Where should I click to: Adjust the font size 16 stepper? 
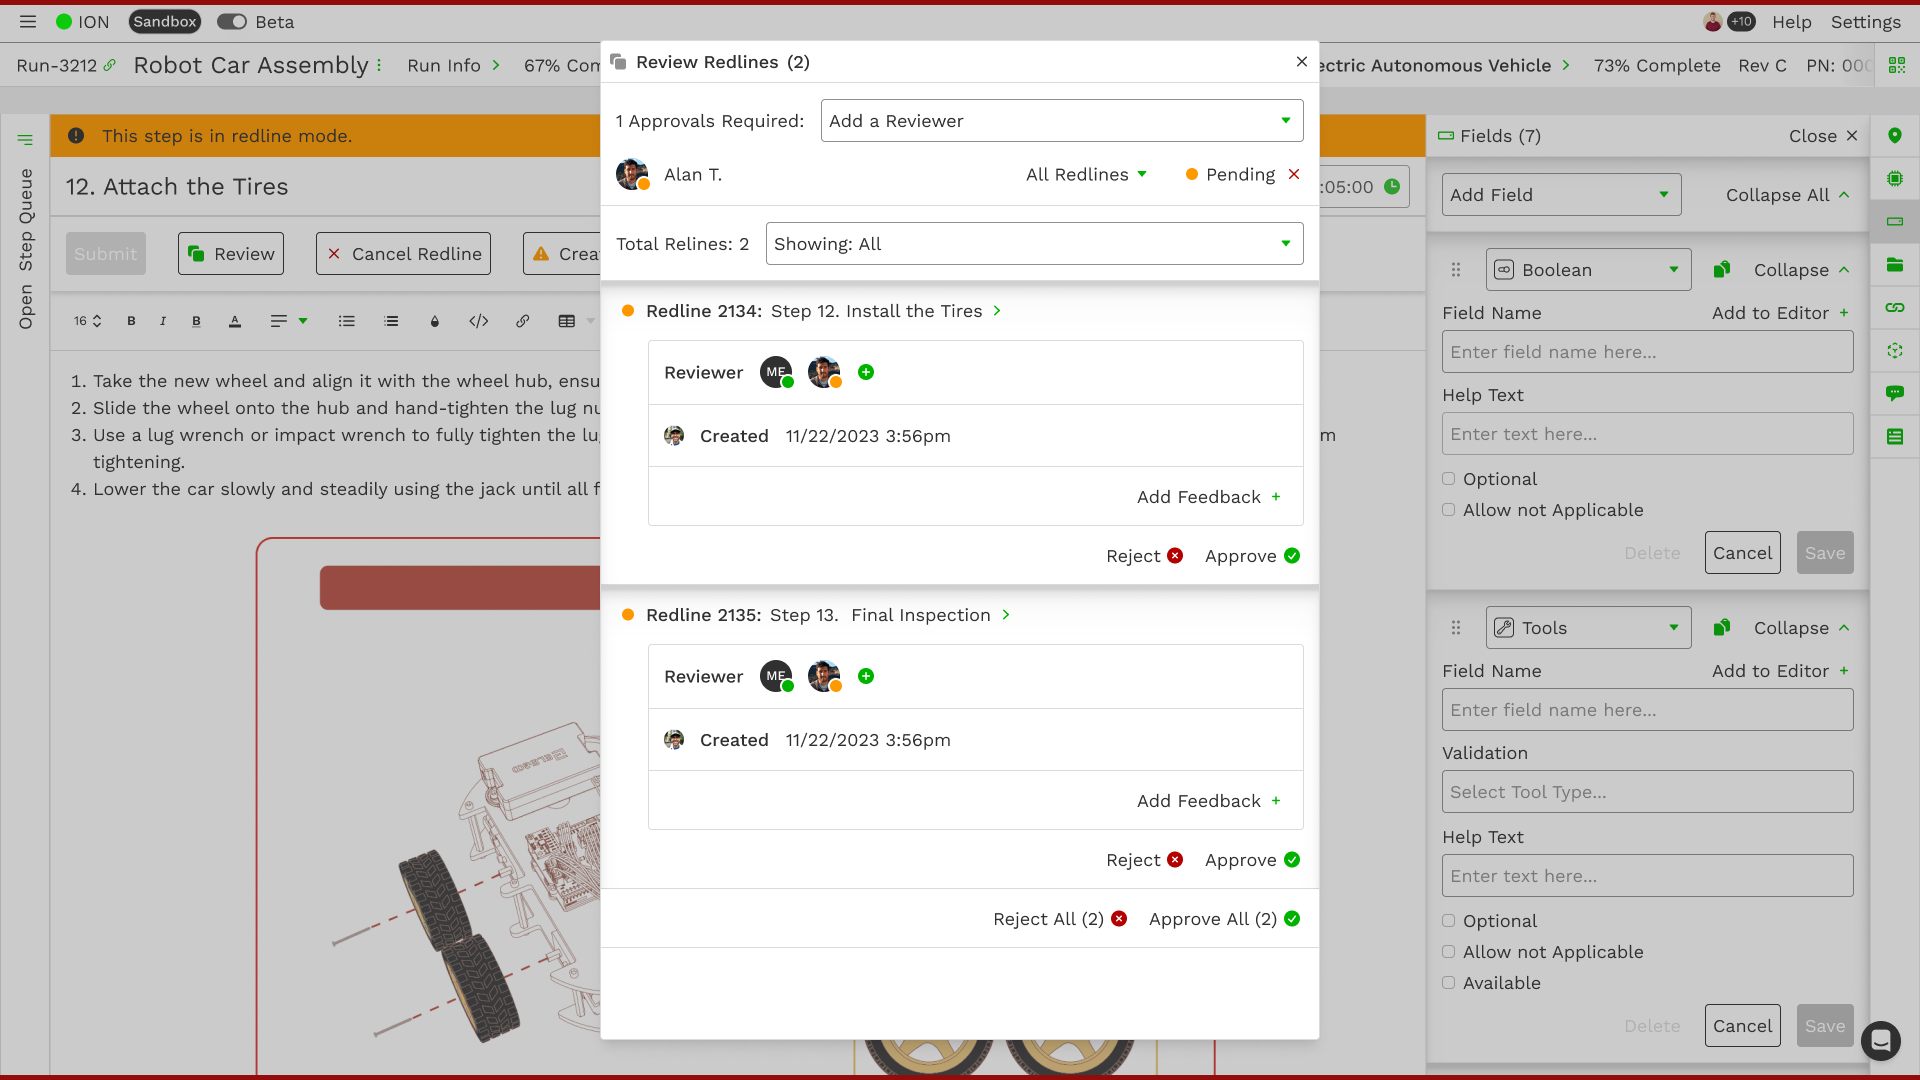coord(88,321)
